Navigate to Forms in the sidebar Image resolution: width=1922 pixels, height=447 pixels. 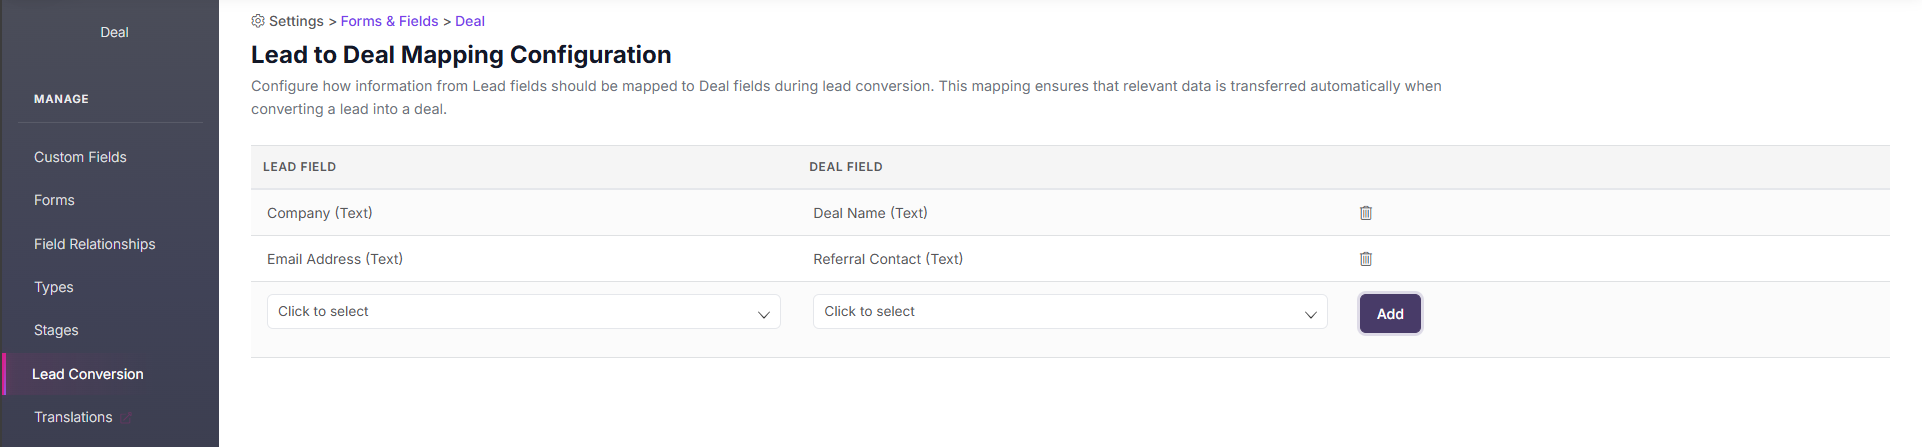coord(54,200)
